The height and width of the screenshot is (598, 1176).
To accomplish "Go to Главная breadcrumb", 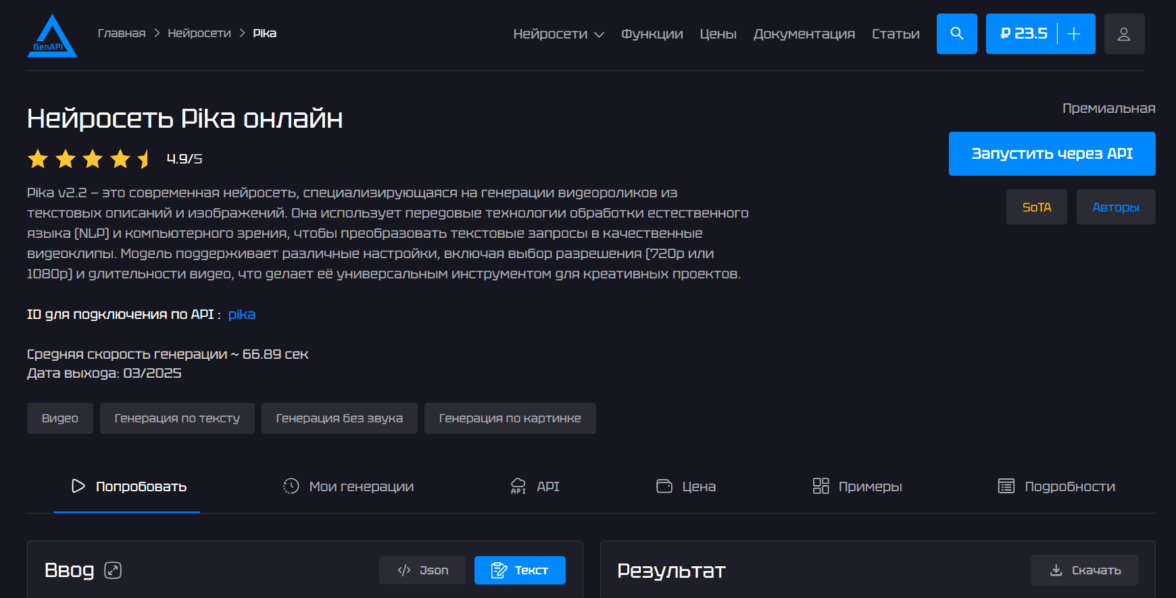I will click(x=122, y=33).
